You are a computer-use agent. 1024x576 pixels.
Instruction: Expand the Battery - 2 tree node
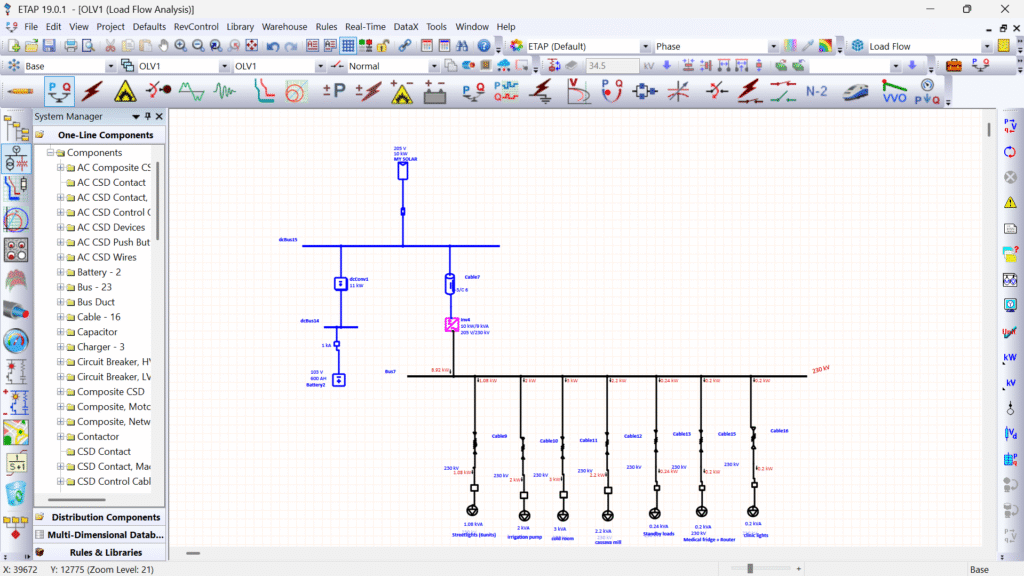tap(60, 272)
